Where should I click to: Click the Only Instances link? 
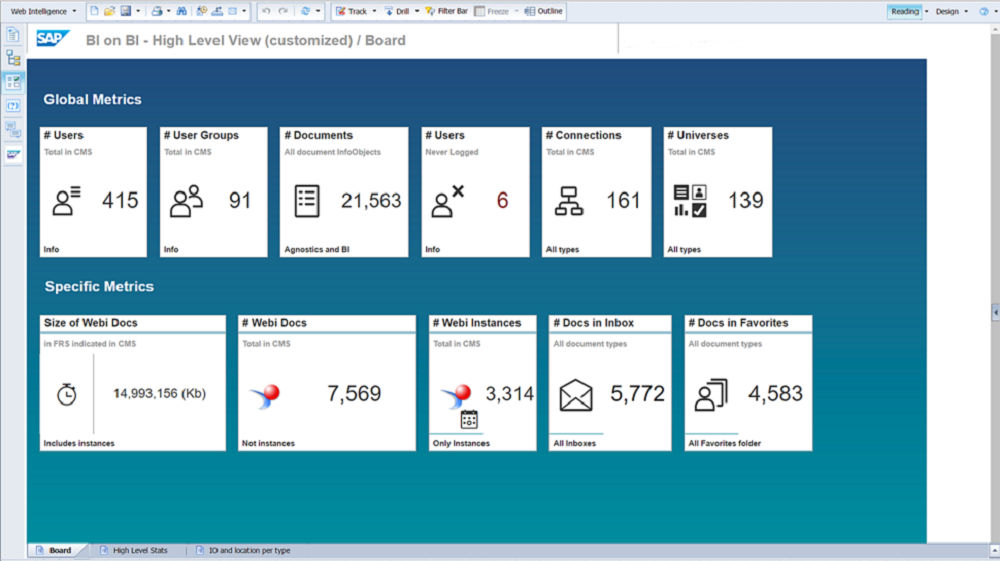coord(461,443)
